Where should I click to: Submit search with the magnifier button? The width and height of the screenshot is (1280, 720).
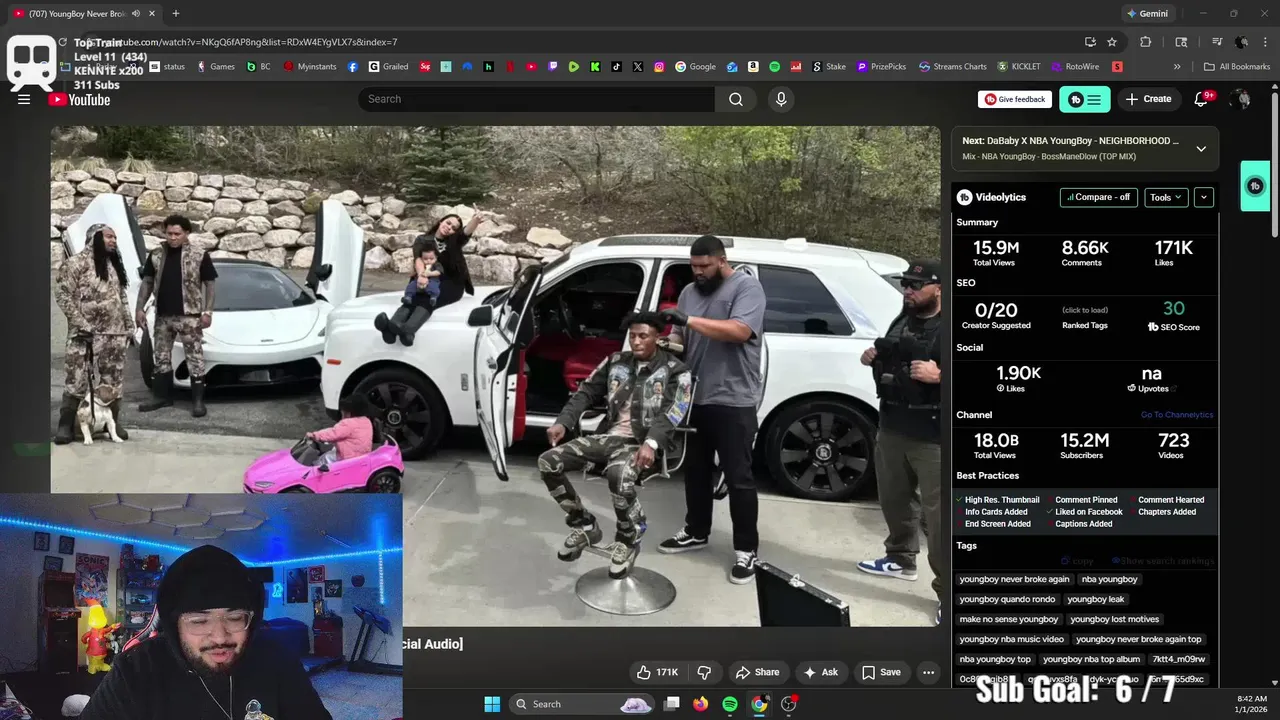pyautogui.click(x=736, y=99)
